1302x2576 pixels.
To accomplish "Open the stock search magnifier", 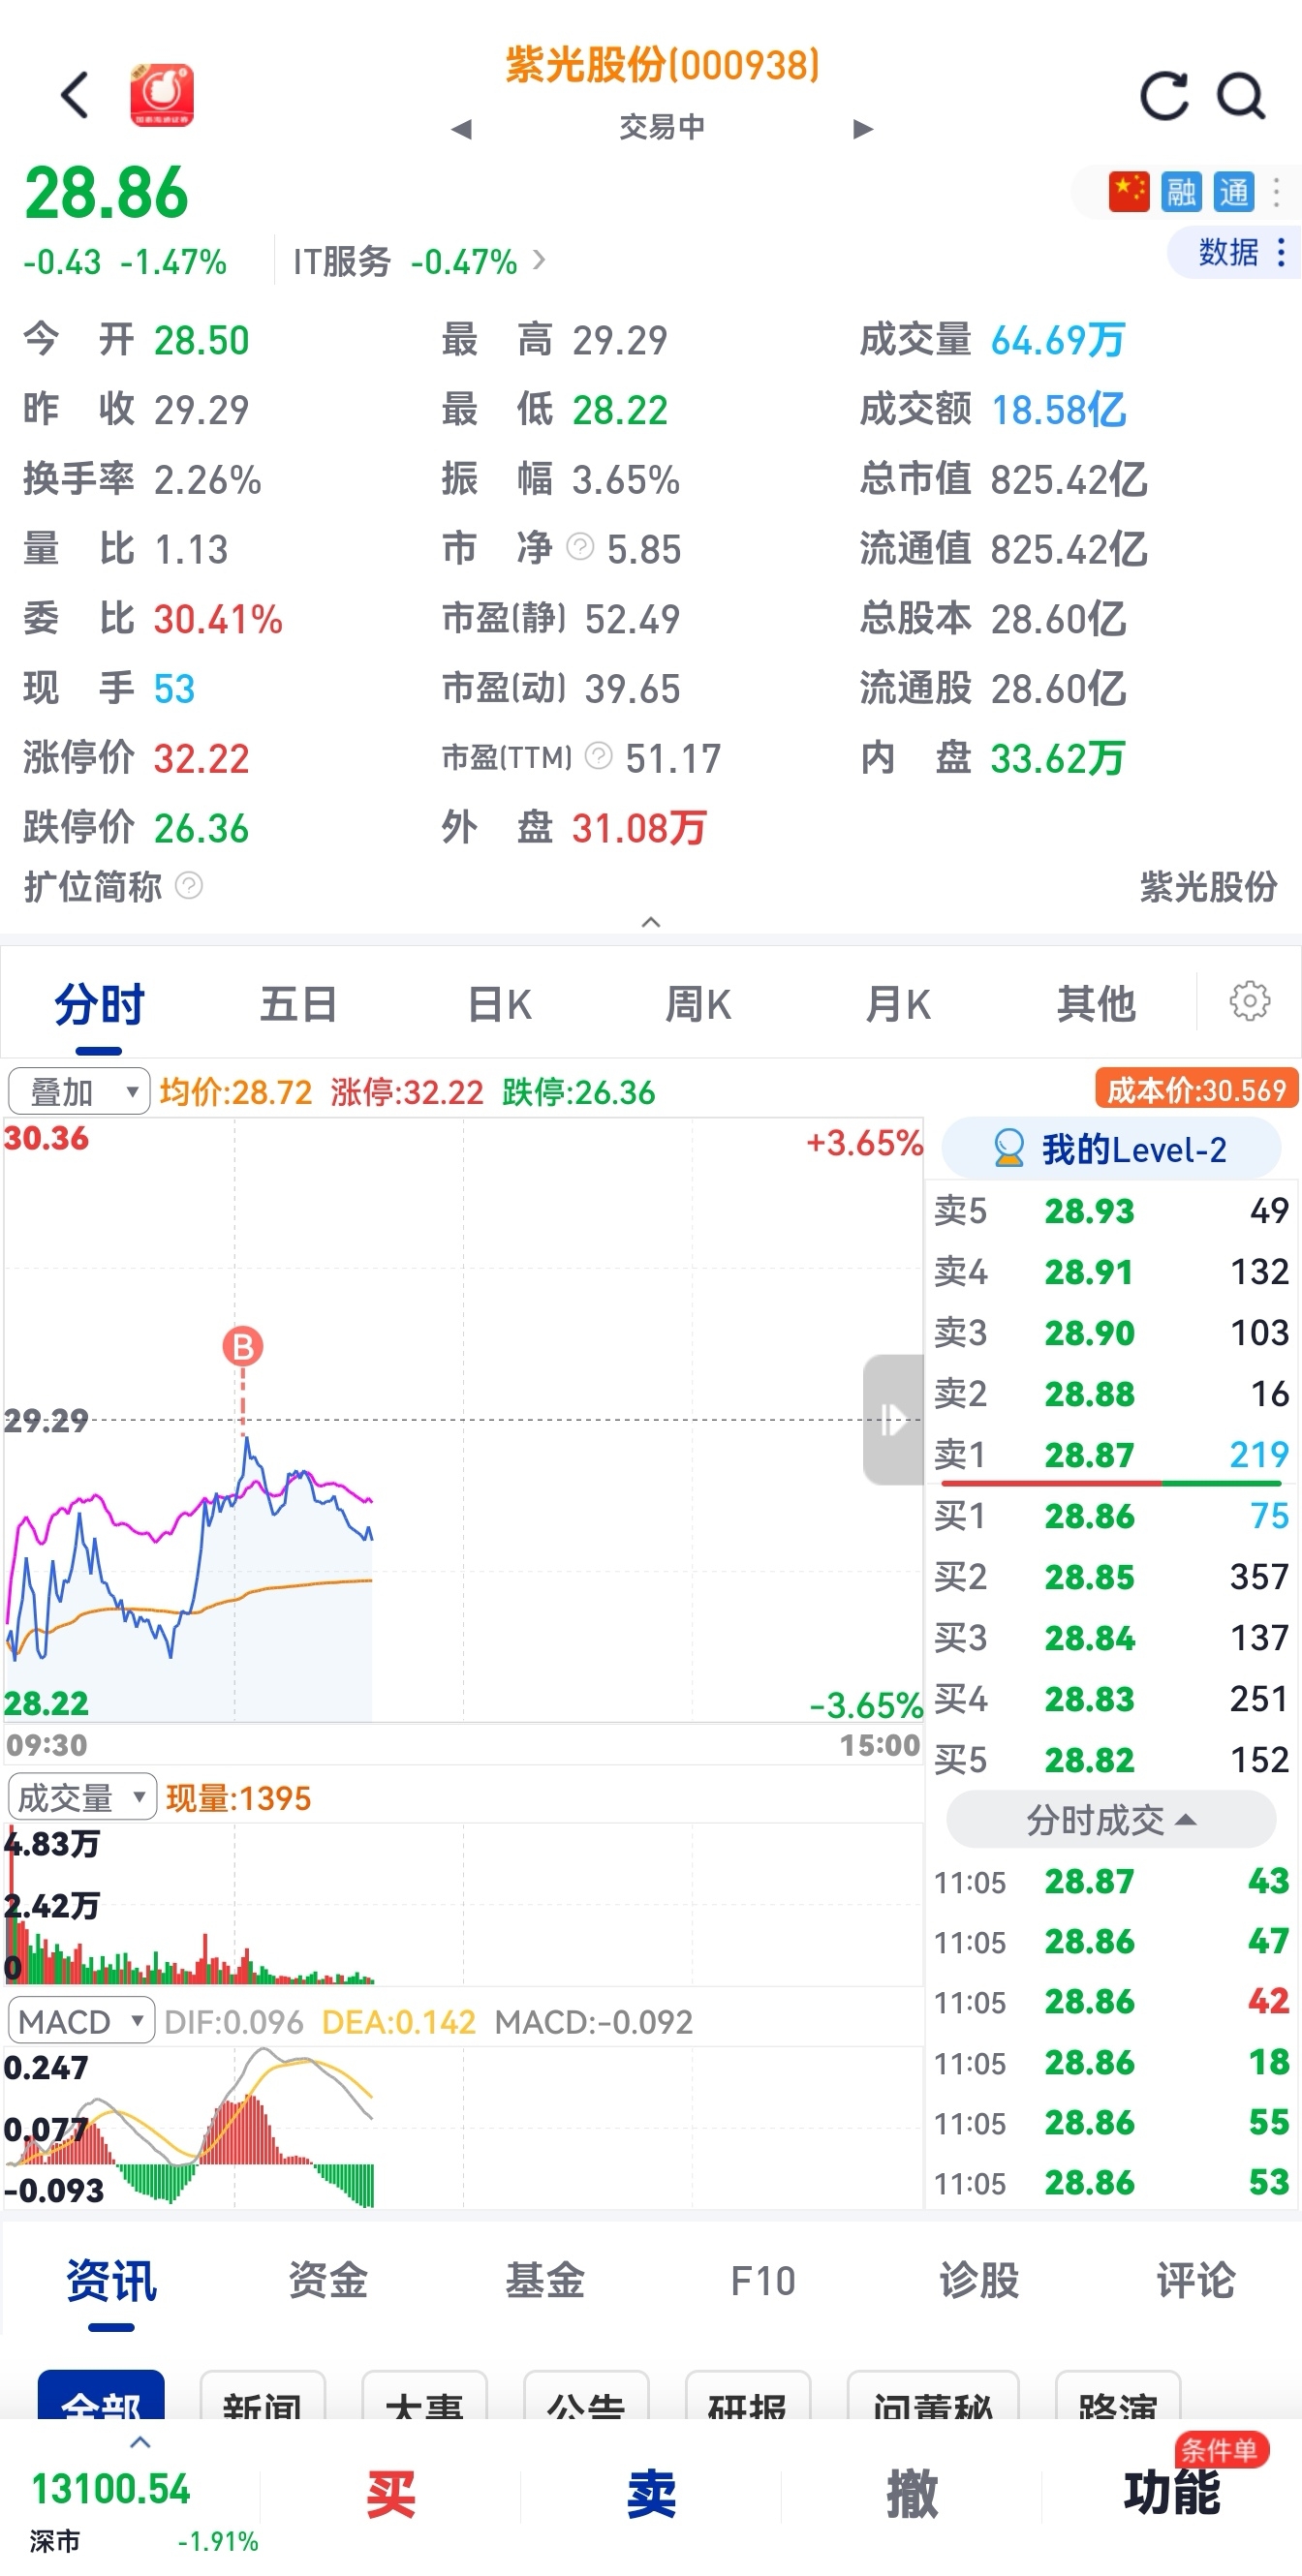I will point(1240,96).
